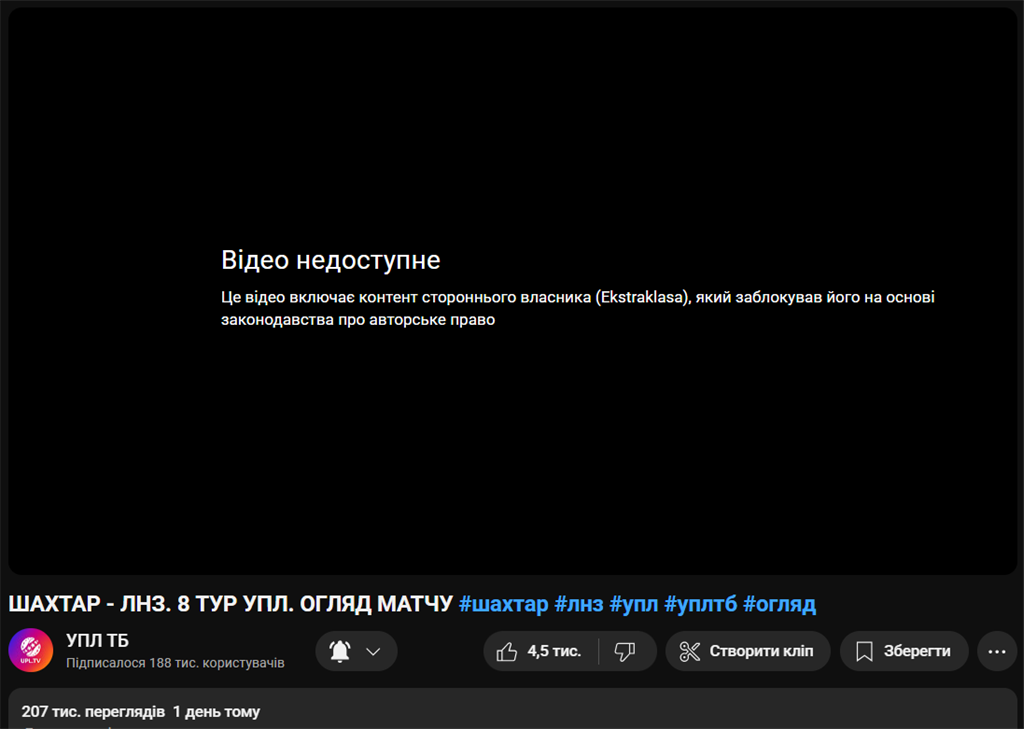The image size is (1024, 729).
Task: Open the #огляд hashtag link
Action: pos(779,604)
